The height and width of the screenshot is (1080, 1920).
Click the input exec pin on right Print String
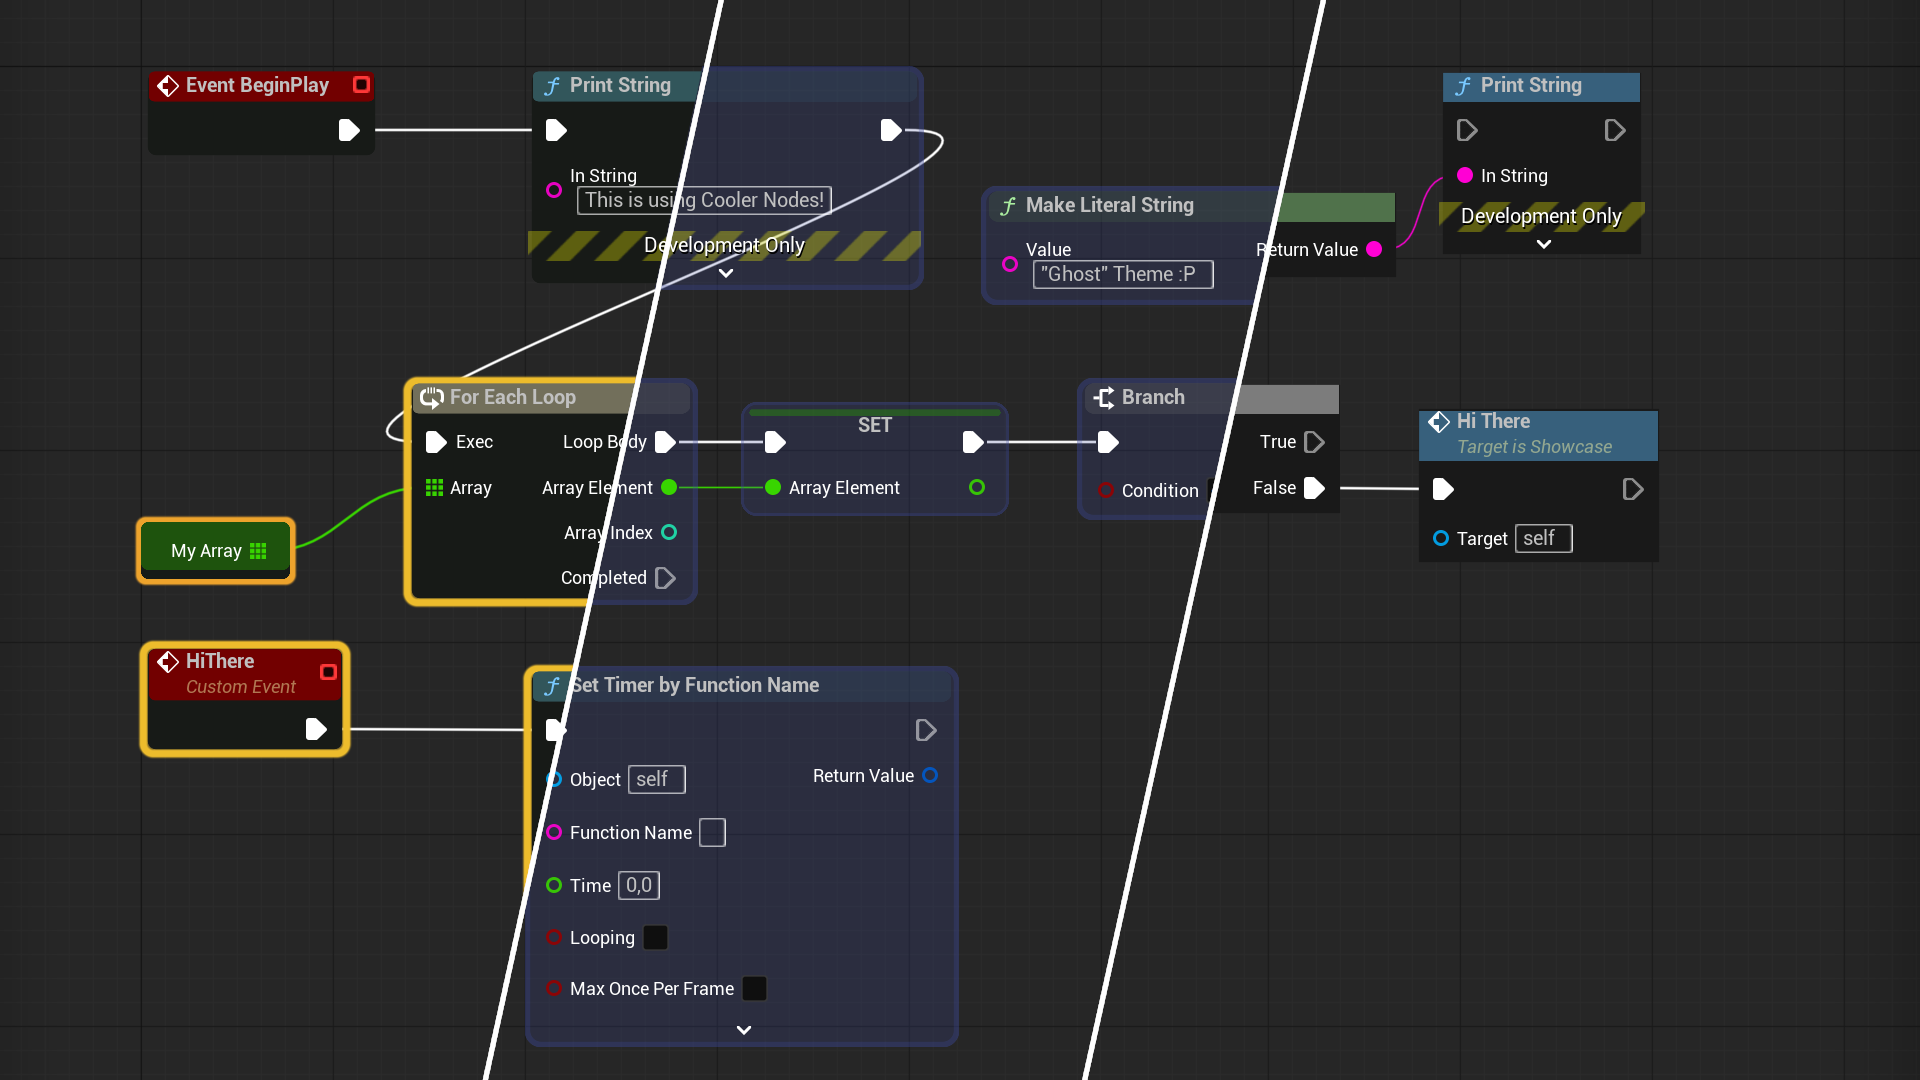(1467, 130)
